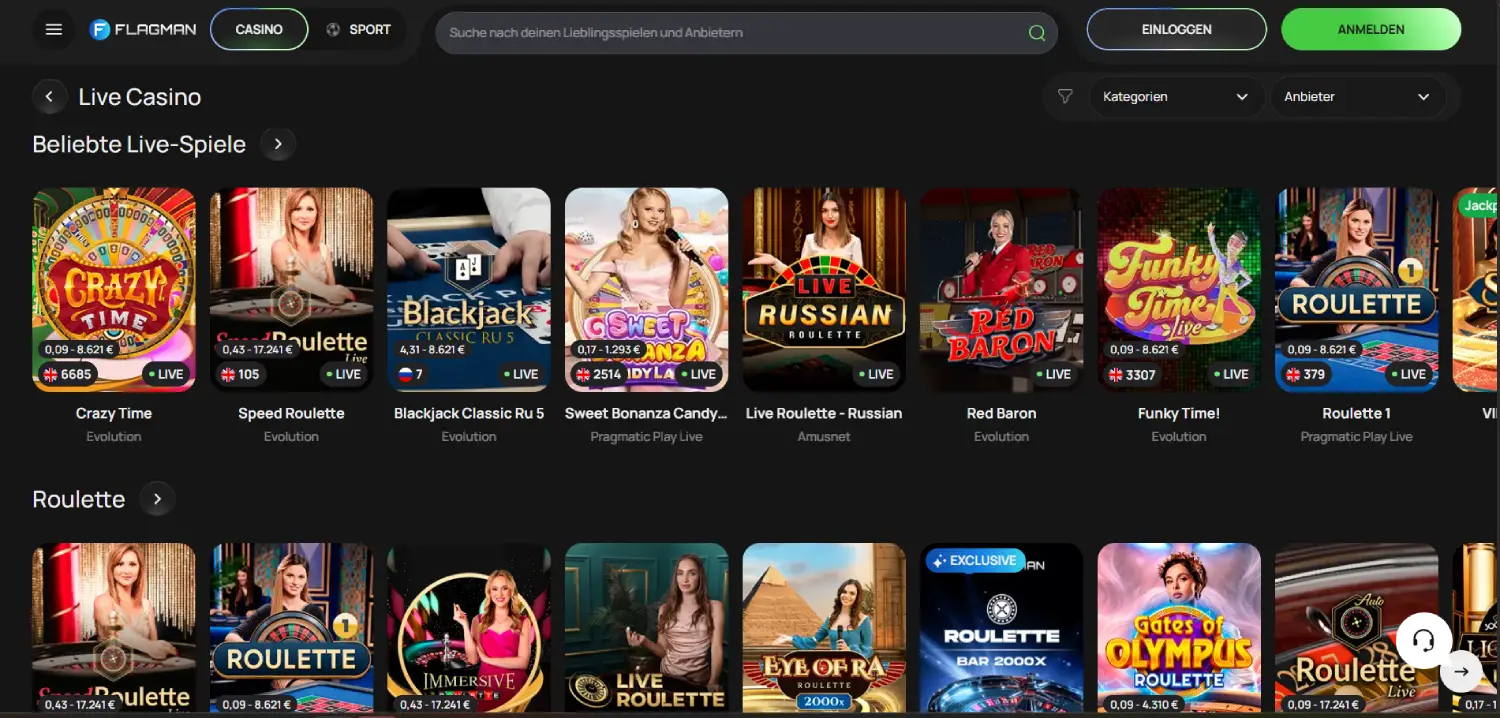Open the Immersive Roulette thumbnail

tap(469, 628)
